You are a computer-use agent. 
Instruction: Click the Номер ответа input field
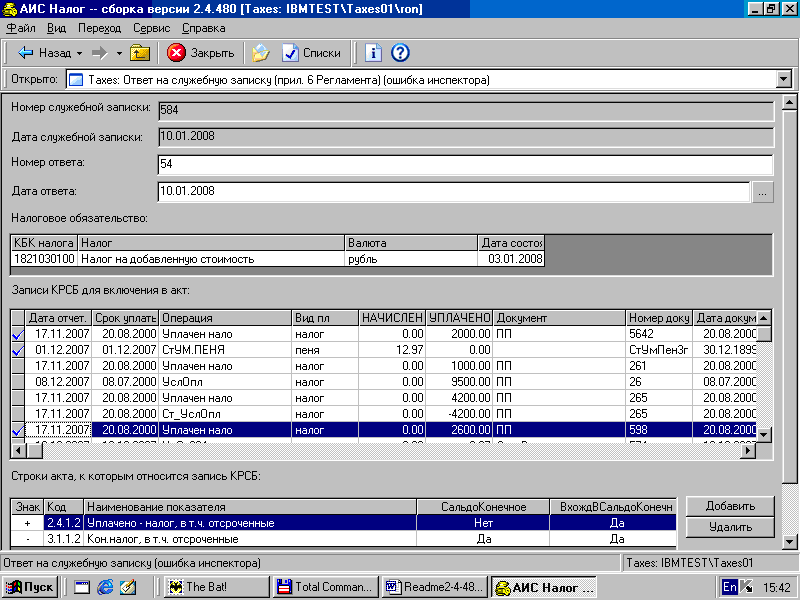coord(465,164)
